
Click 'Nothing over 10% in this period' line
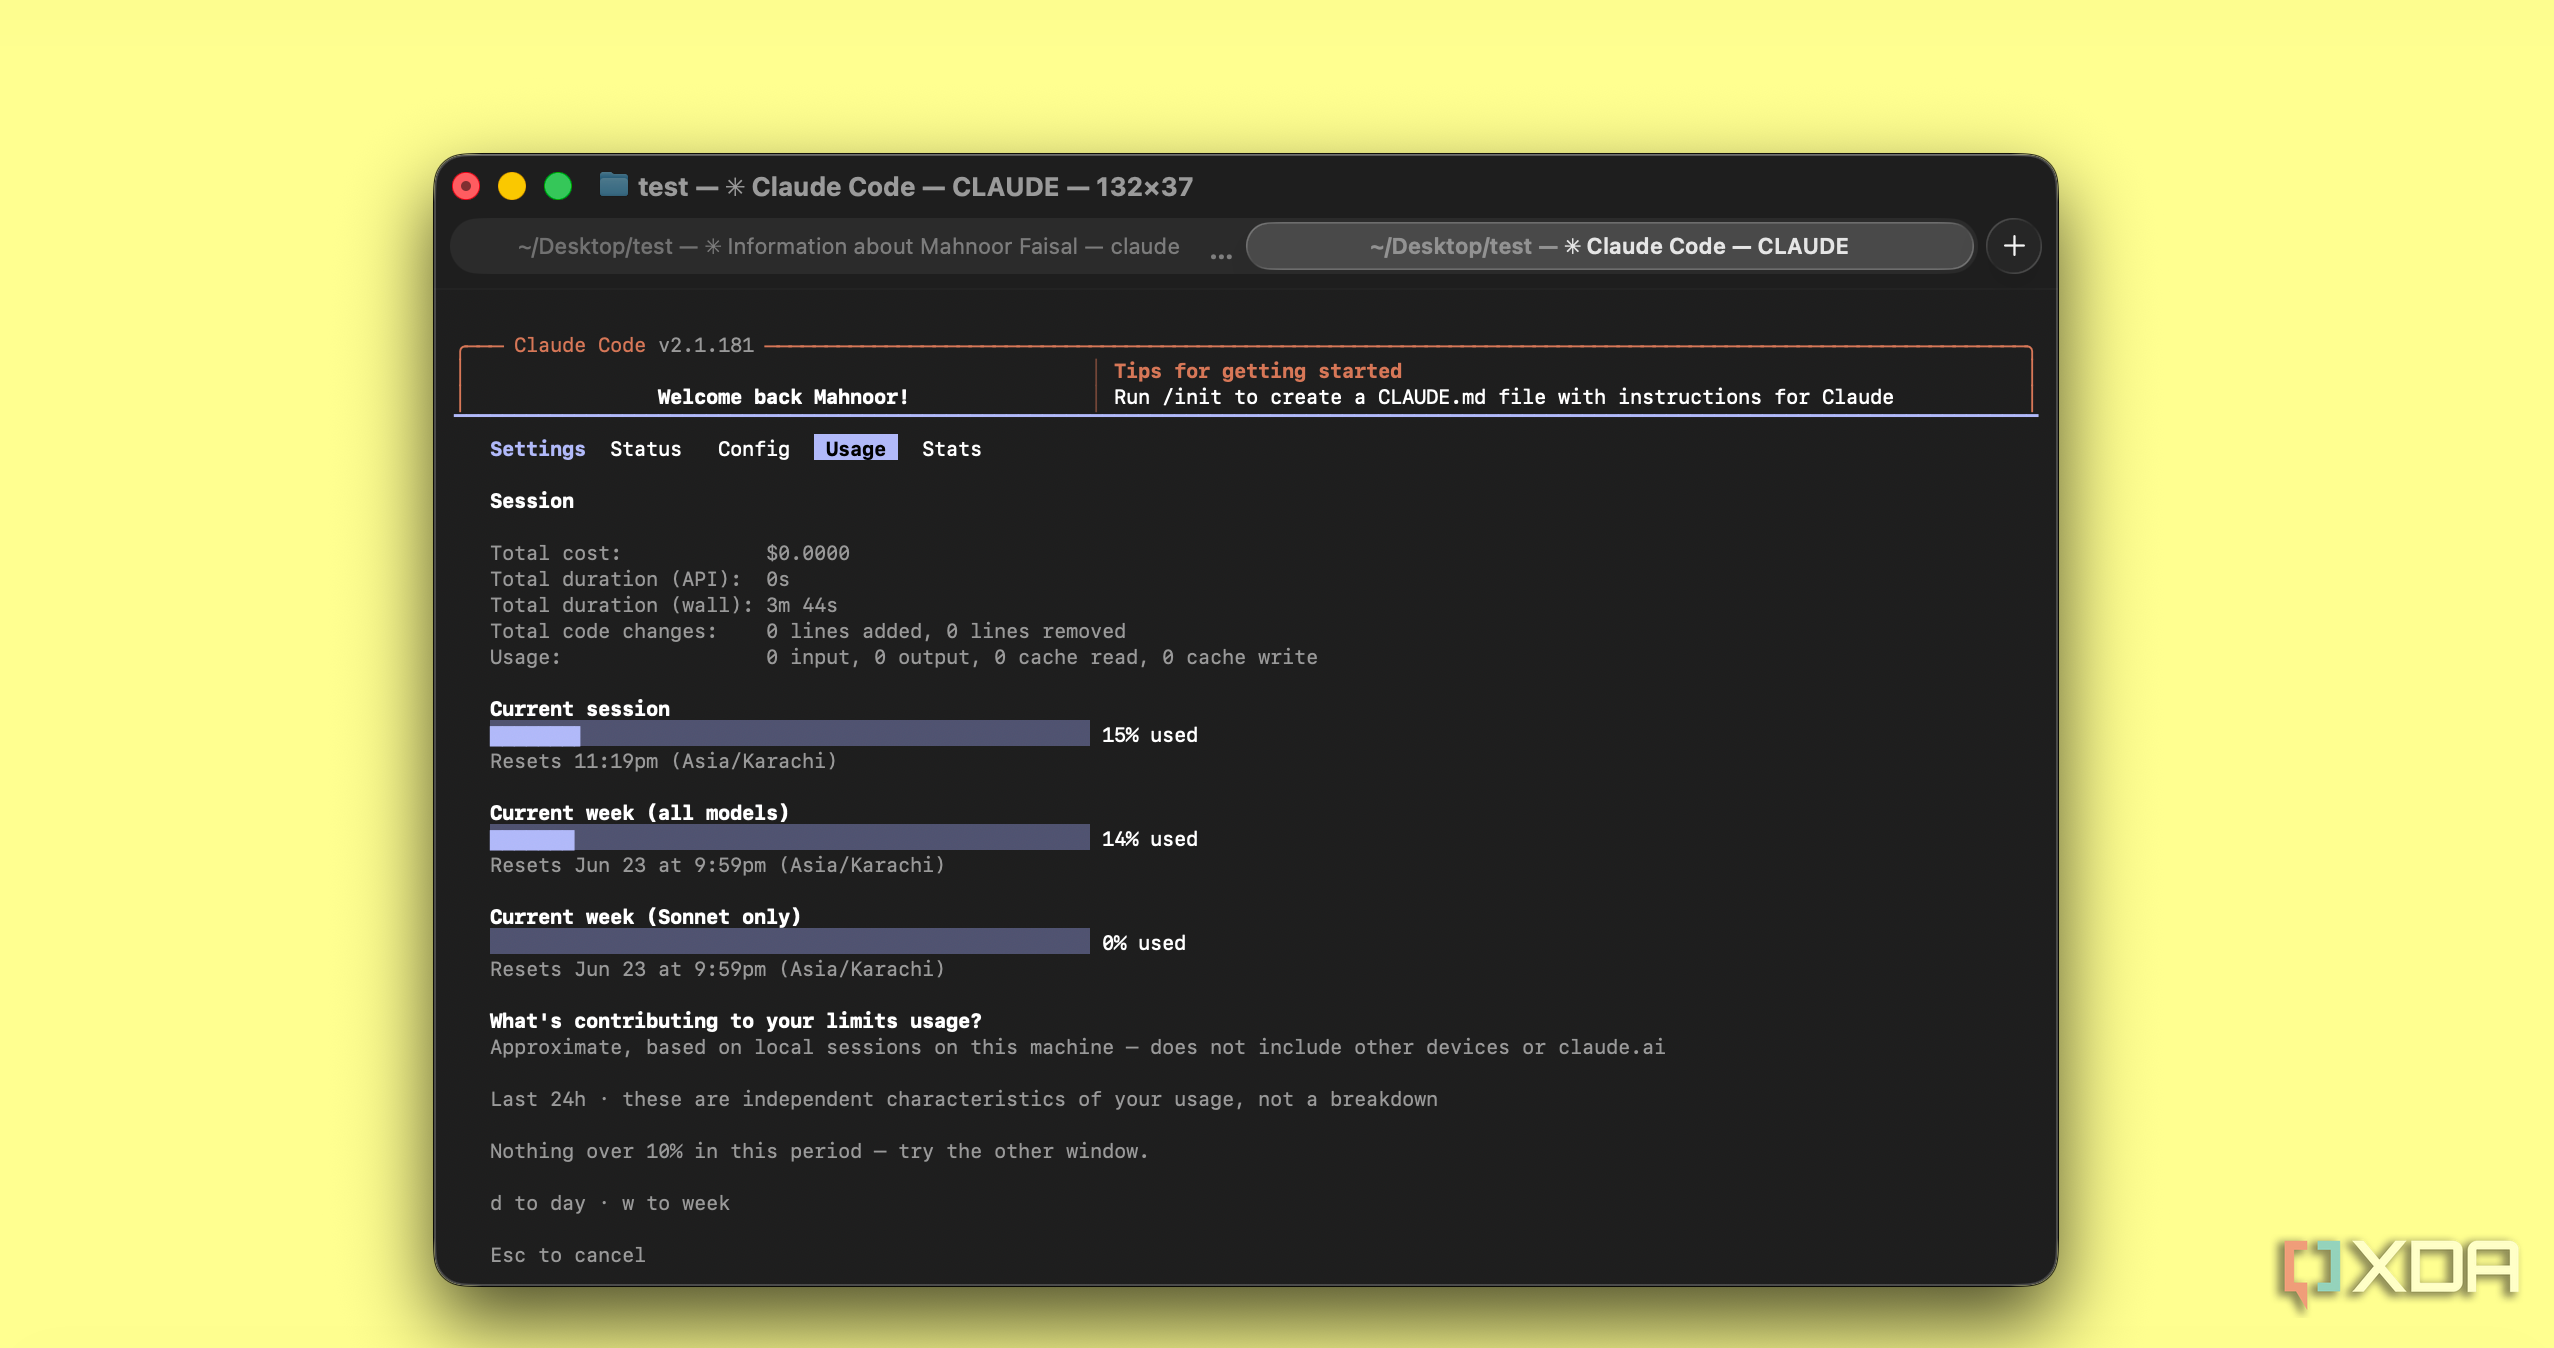point(819,1151)
